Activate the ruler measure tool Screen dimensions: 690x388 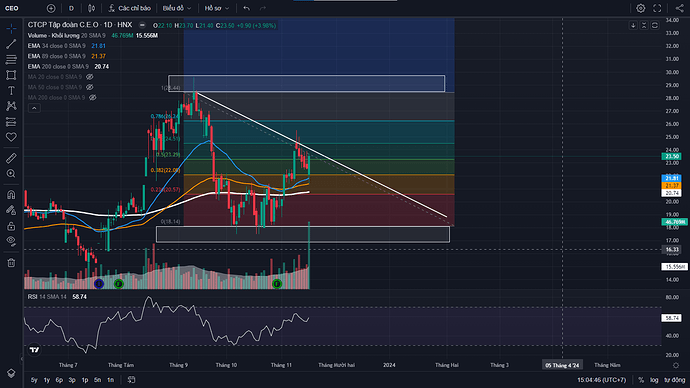tap(11, 158)
